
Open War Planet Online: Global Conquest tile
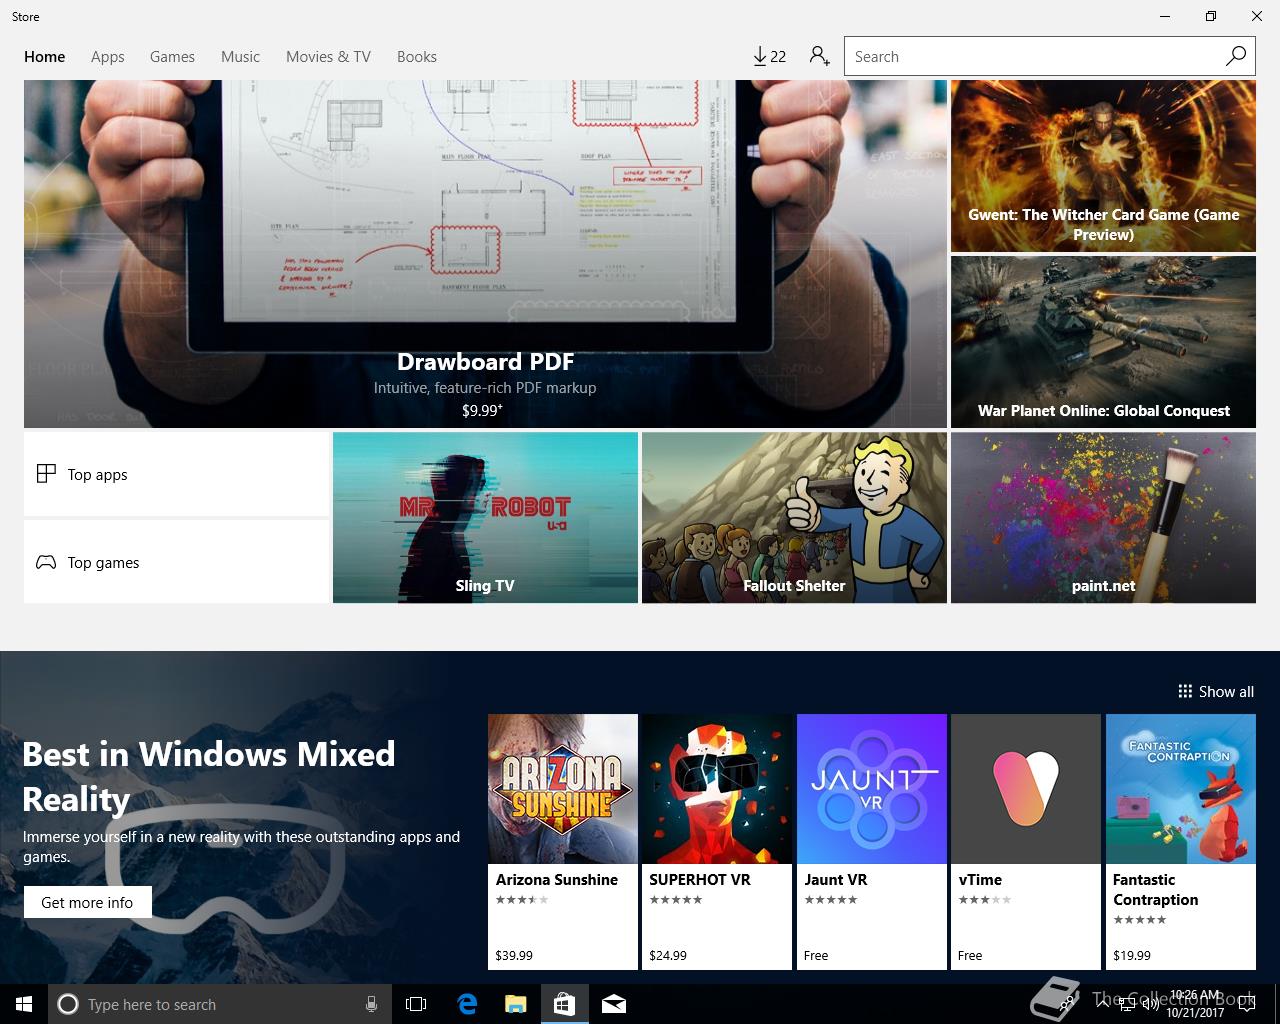coord(1103,342)
